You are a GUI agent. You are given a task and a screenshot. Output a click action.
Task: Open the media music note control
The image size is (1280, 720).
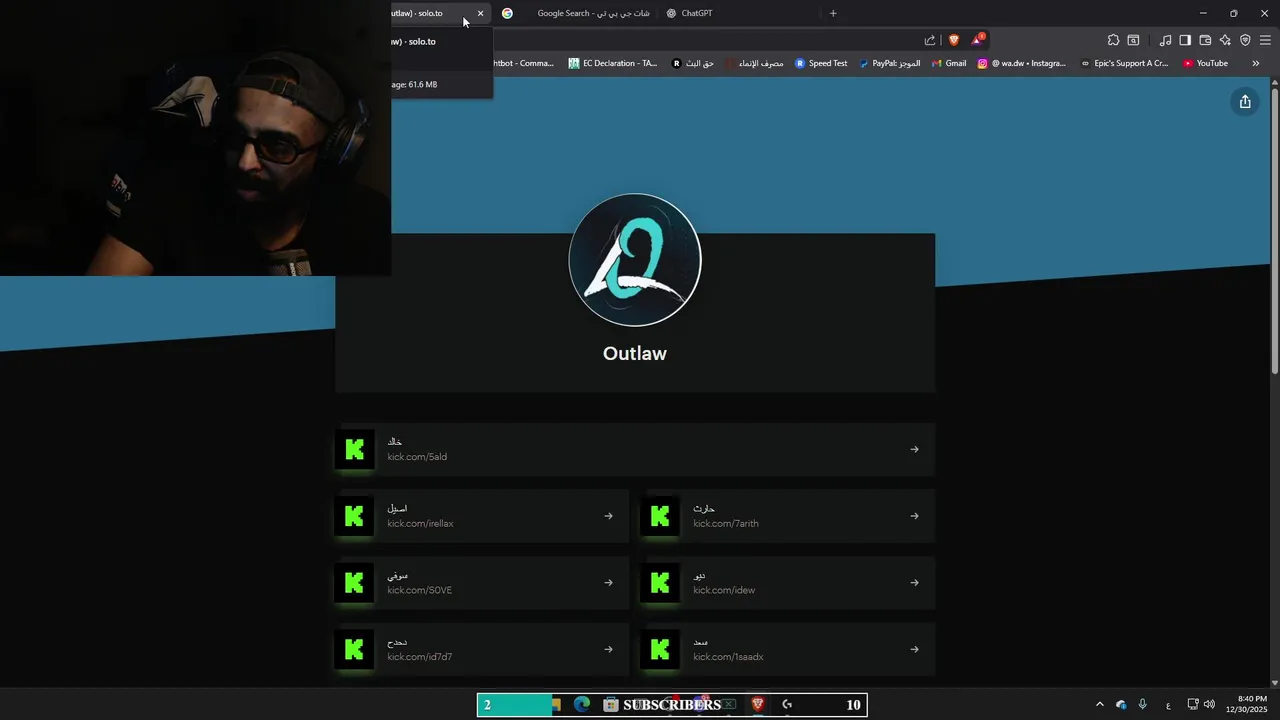coord(1165,40)
